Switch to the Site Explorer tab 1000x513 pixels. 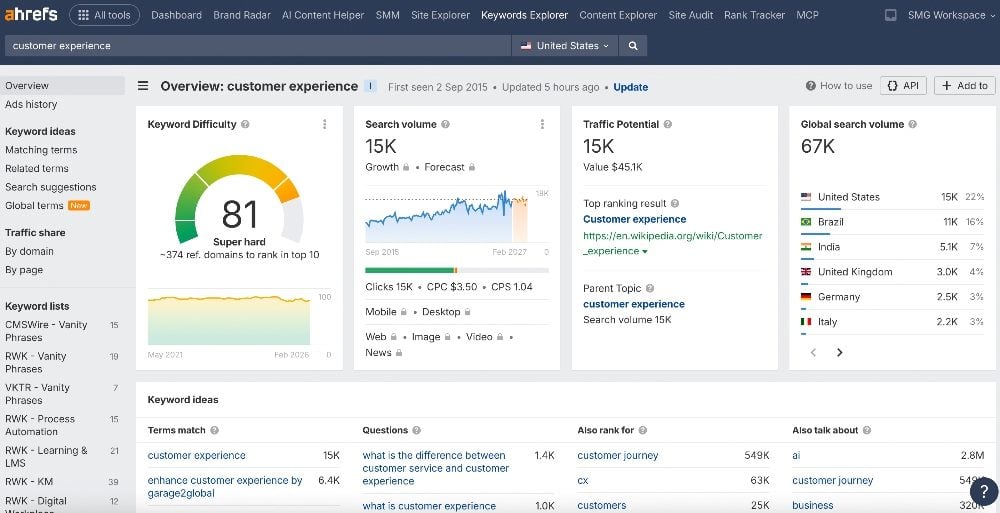[441, 15]
